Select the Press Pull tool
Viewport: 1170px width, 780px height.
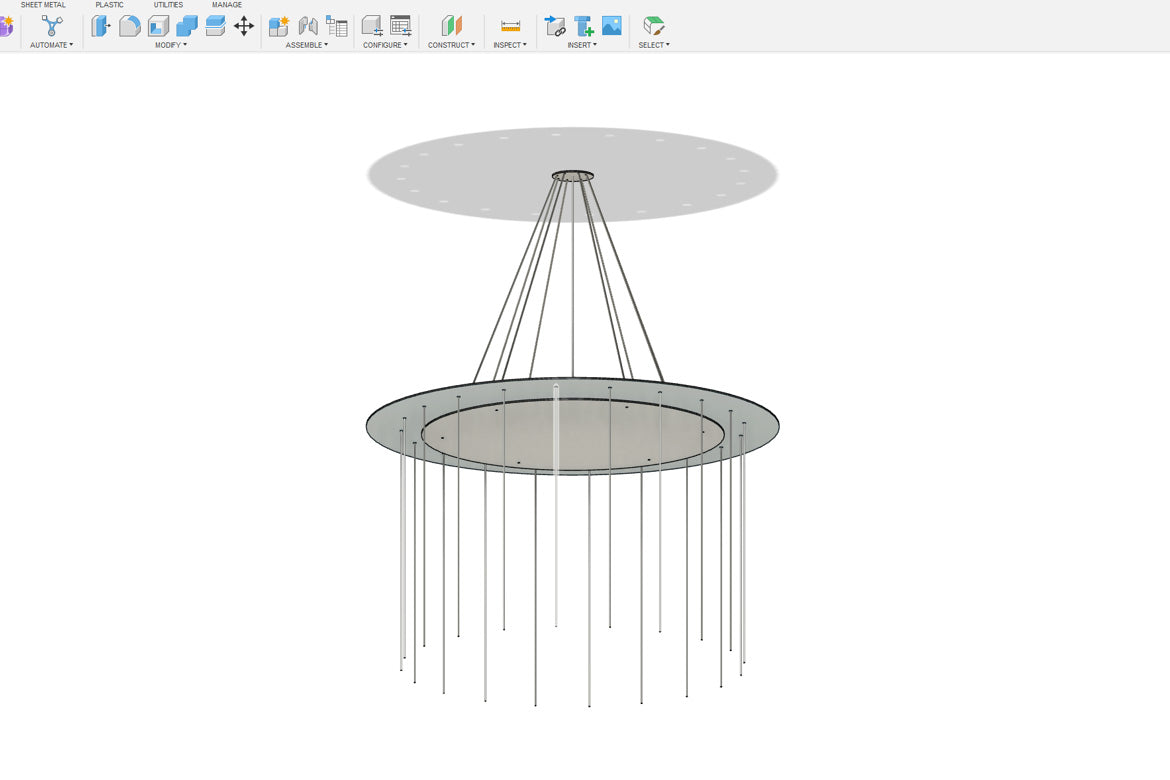point(101,26)
